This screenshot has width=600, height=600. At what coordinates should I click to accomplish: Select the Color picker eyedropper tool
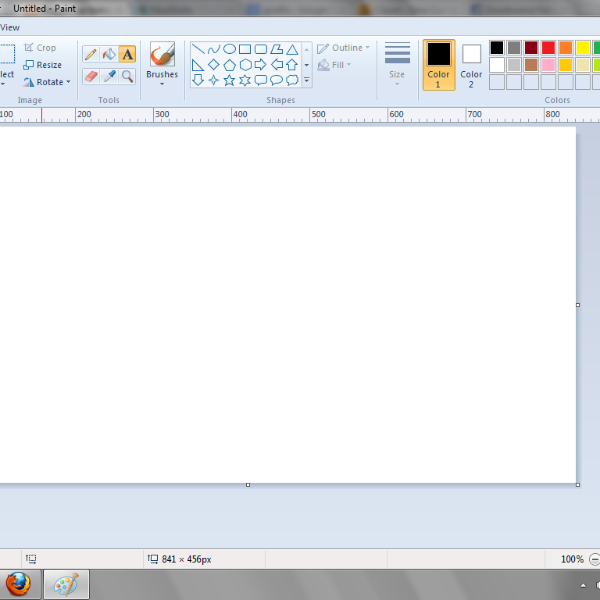click(x=109, y=76)
